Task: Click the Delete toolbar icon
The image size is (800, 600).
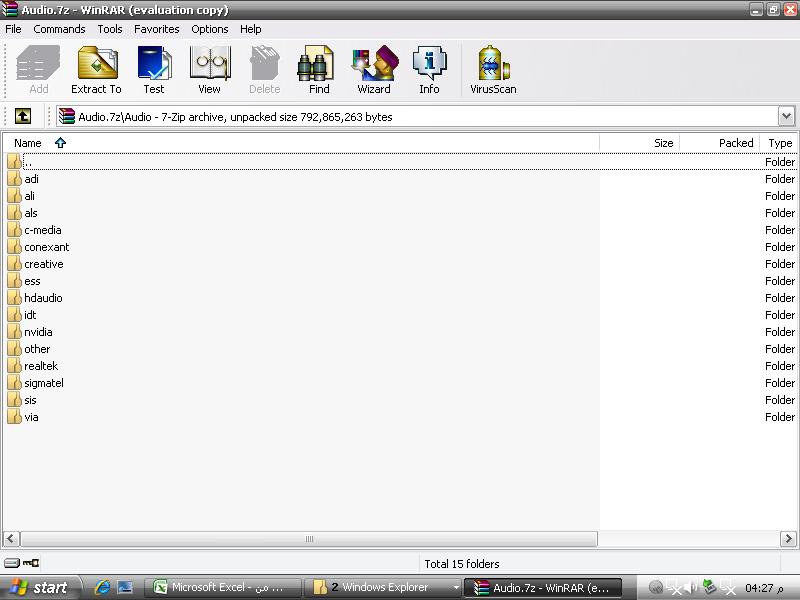Action: click(265, 70)
